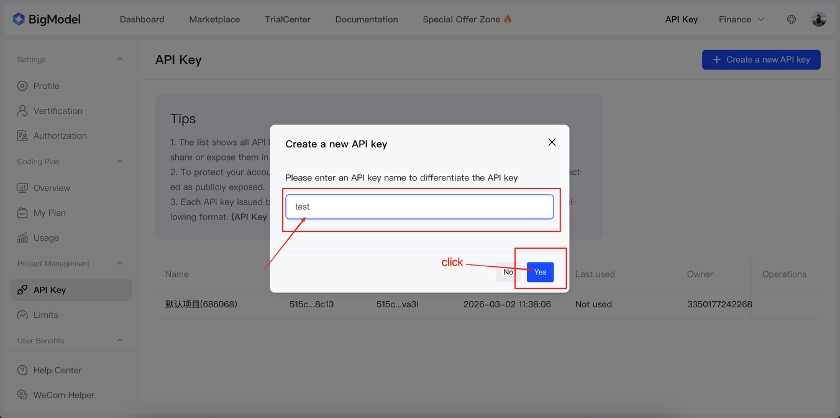Open the Usage statistics page

46,238
